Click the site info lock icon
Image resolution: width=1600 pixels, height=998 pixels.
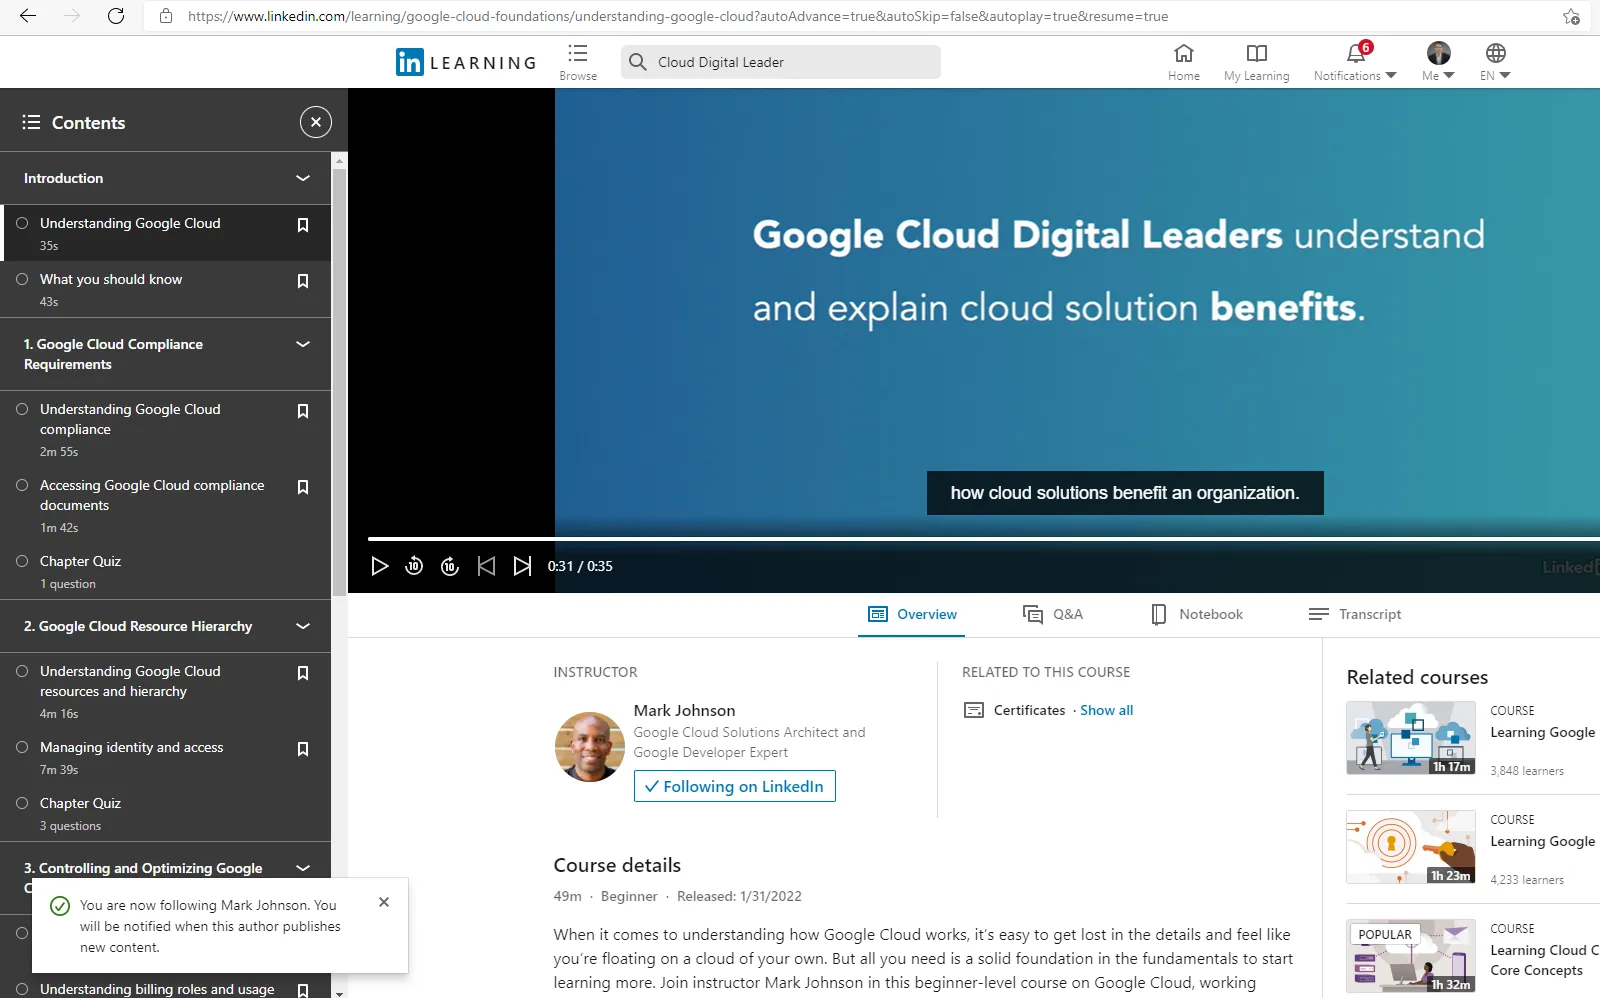click(166, 16)
